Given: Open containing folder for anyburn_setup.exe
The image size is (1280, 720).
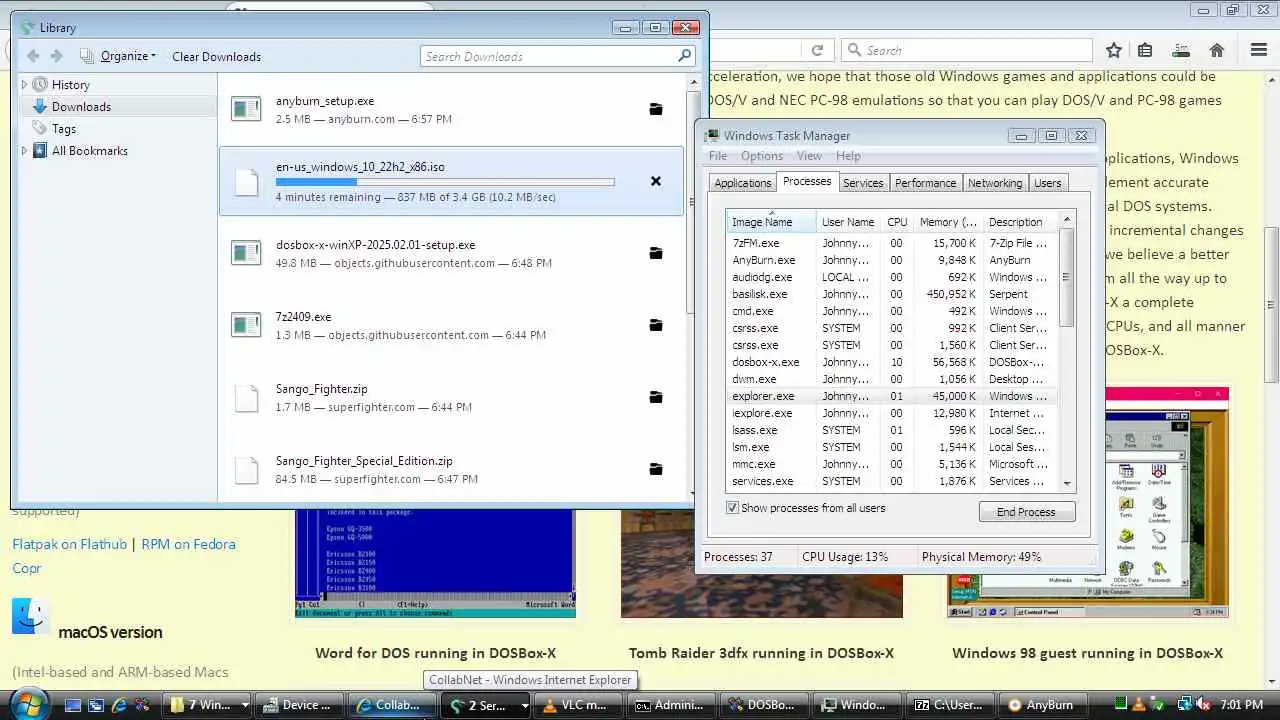Looking at the screenshot, I should click(x=656, y=109).
